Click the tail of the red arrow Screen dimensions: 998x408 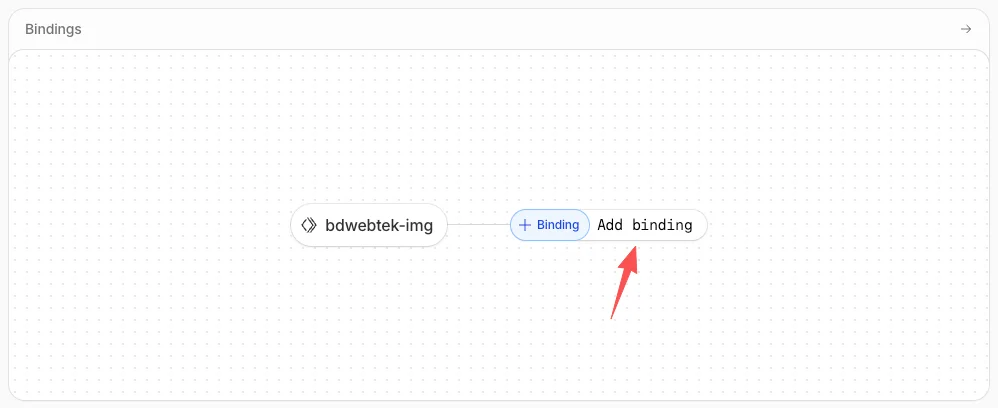612,316
